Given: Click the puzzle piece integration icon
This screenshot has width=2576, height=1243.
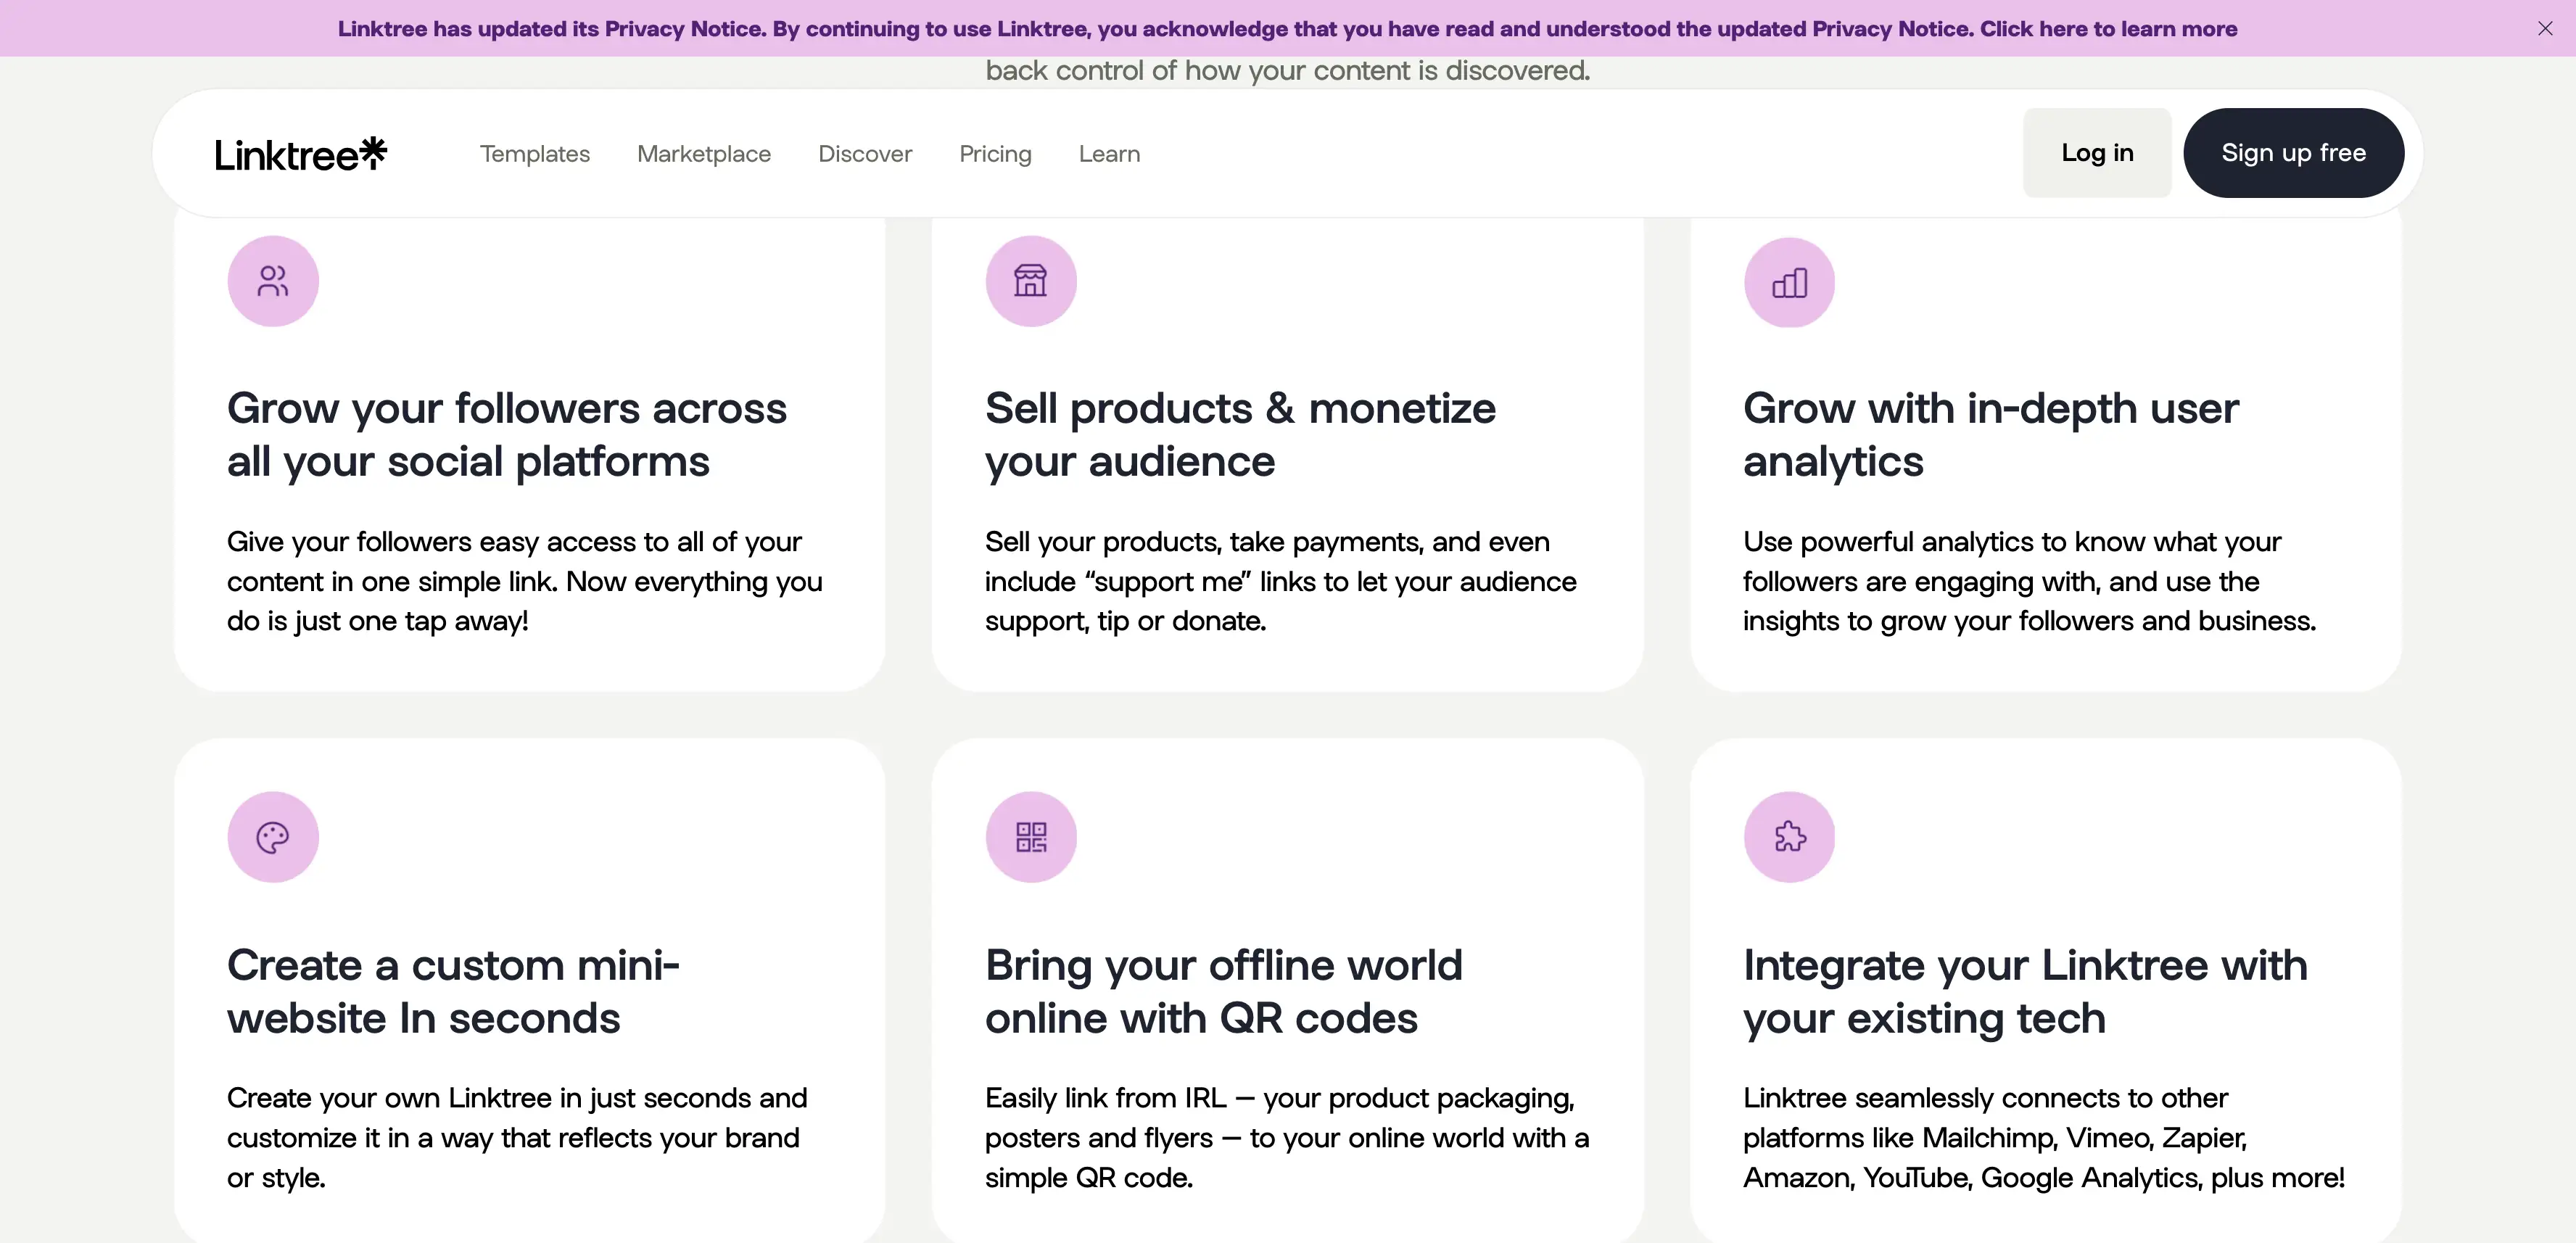Looking at the screenshot, I should coord(1789,837).
